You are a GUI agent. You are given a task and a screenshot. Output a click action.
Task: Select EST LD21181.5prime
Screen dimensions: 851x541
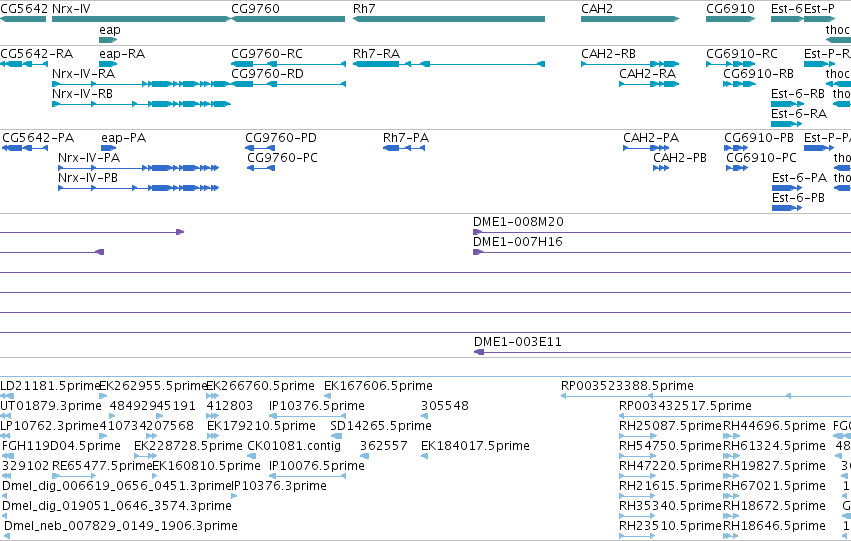50,386
